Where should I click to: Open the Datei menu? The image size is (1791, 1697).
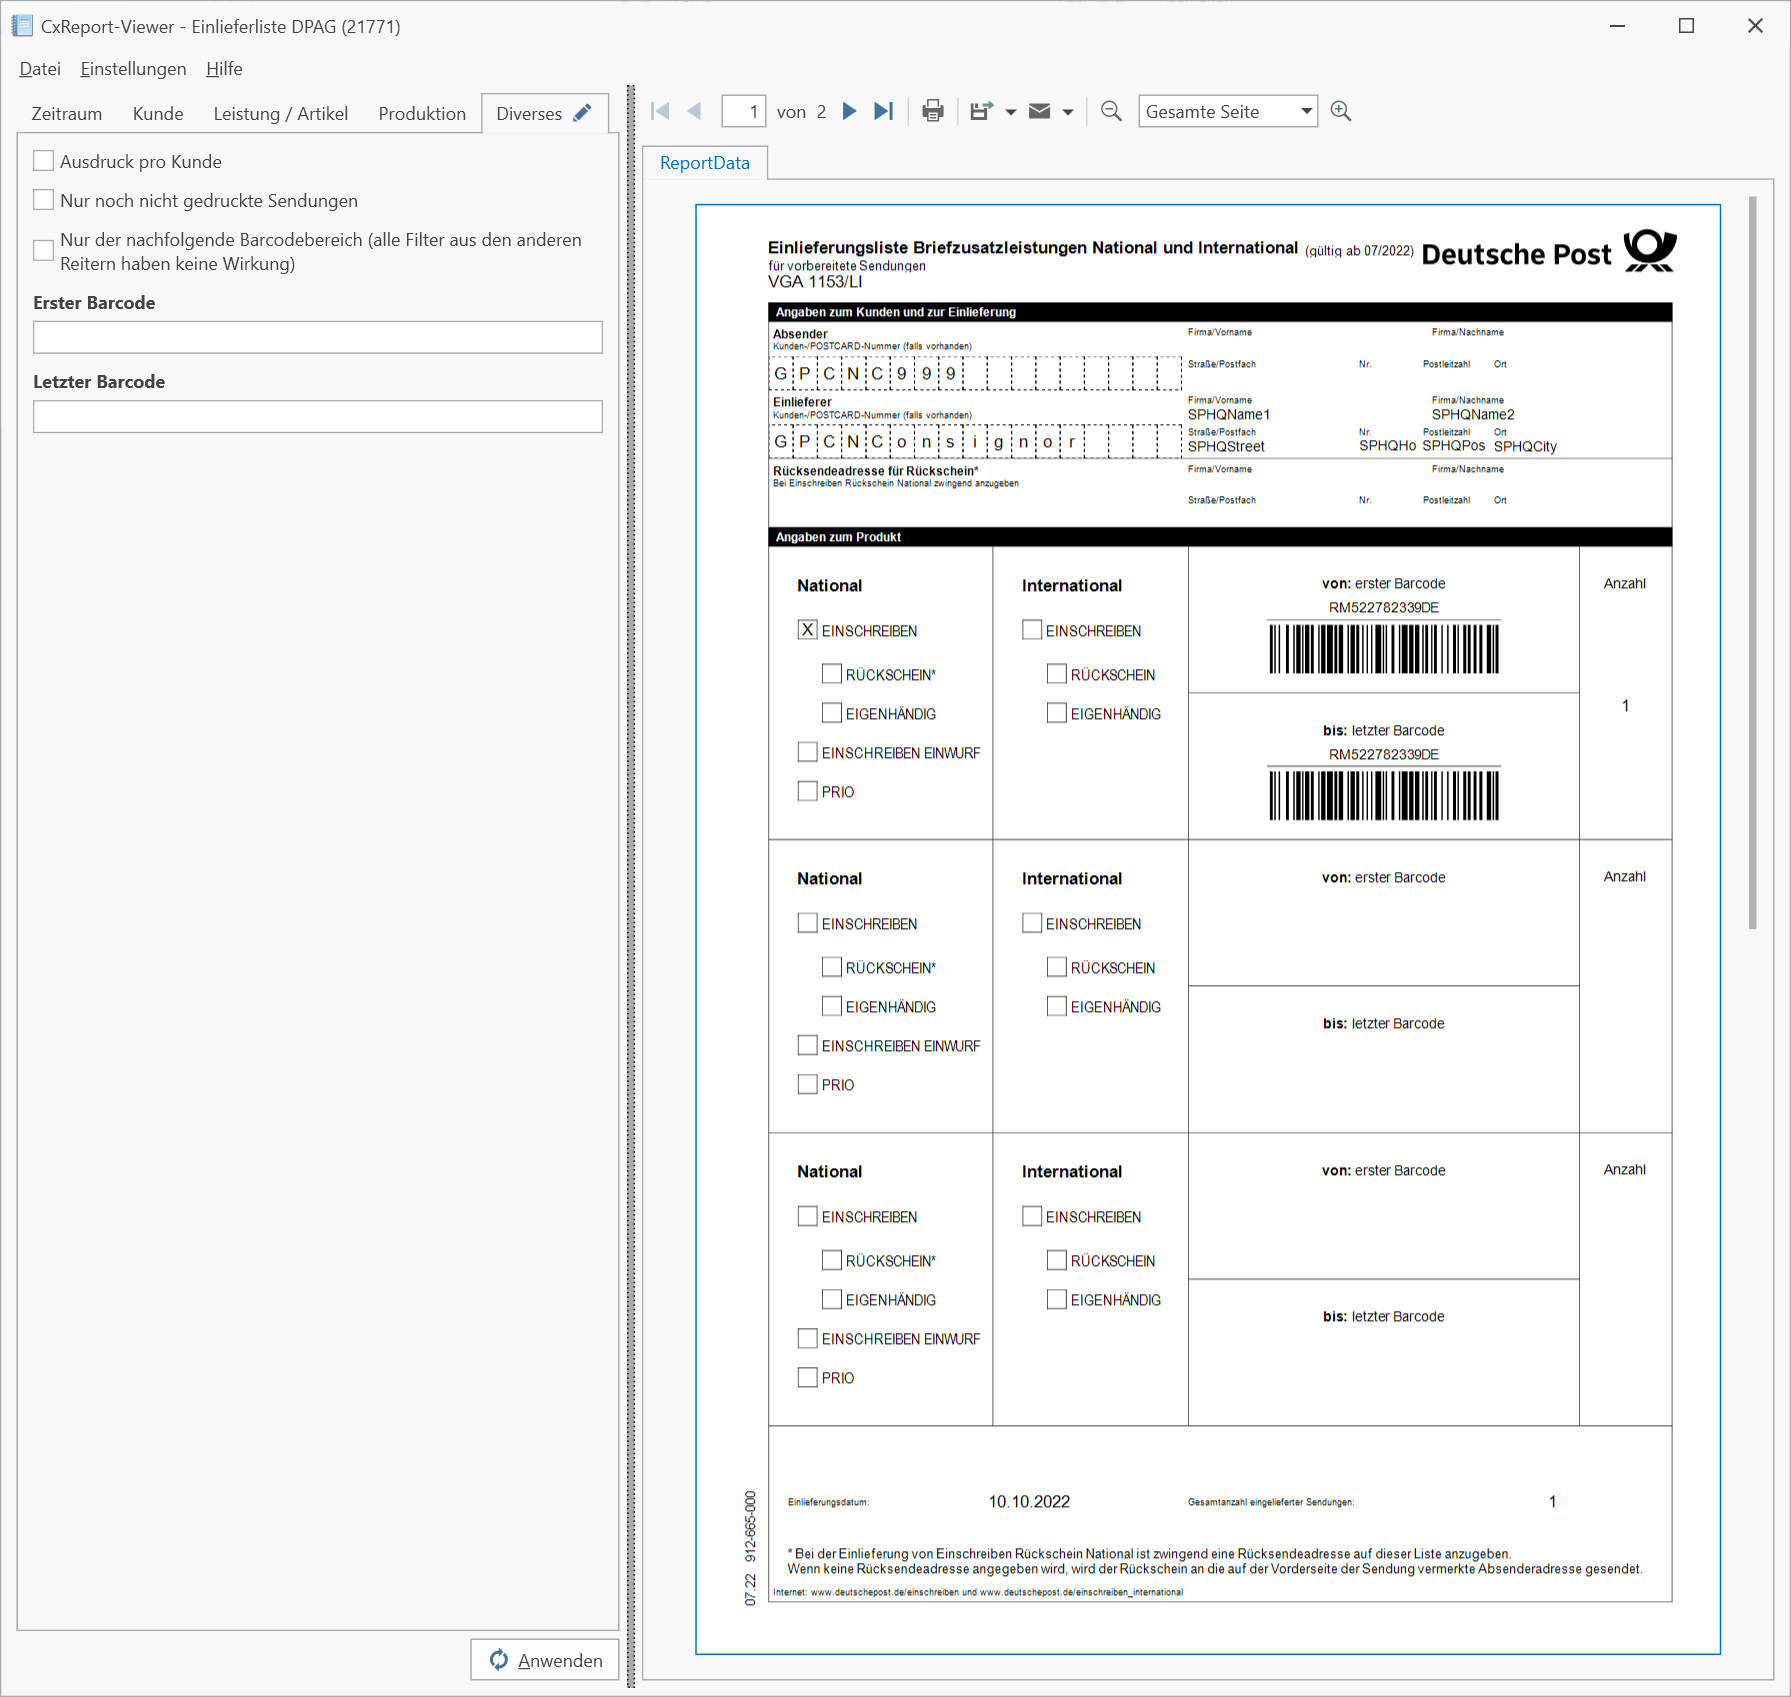click(x=40, y=68)
